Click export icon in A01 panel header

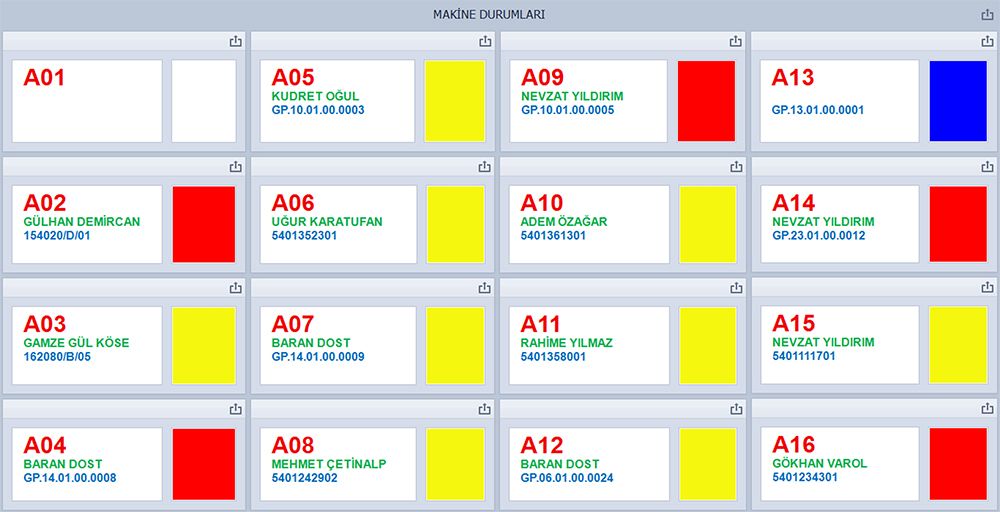[235, 41]
